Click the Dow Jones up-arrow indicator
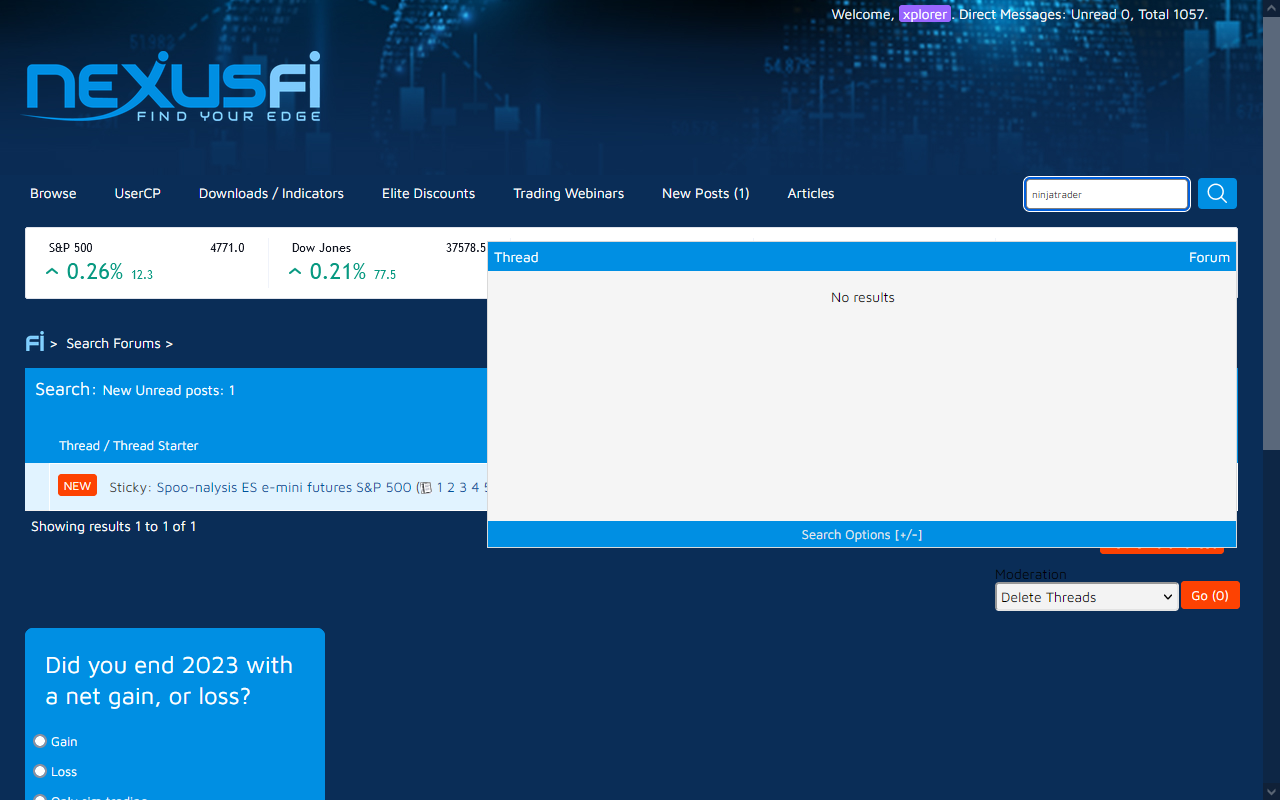The image size is (1280, 800). 295,272
